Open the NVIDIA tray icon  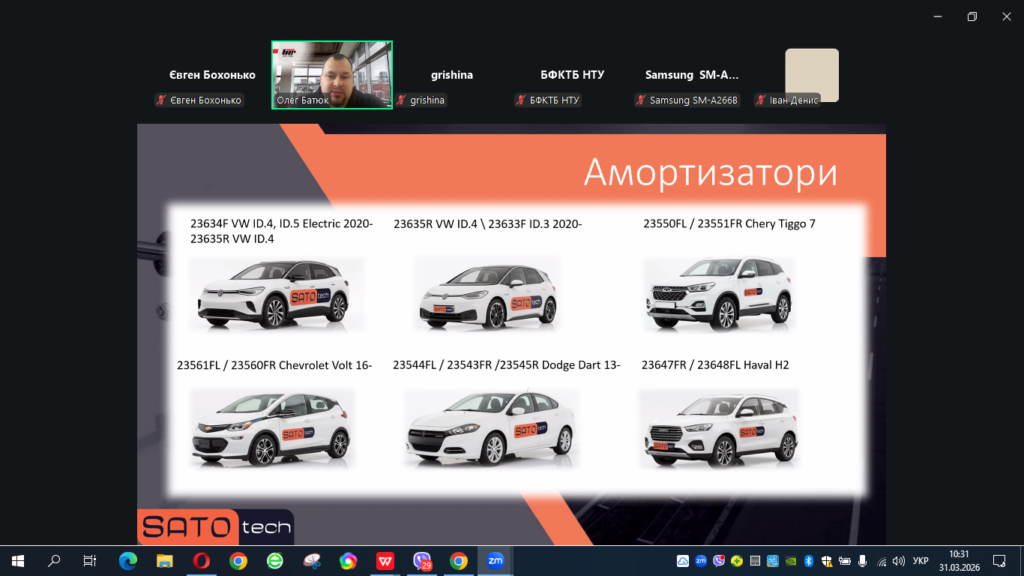tap(792, 561)
